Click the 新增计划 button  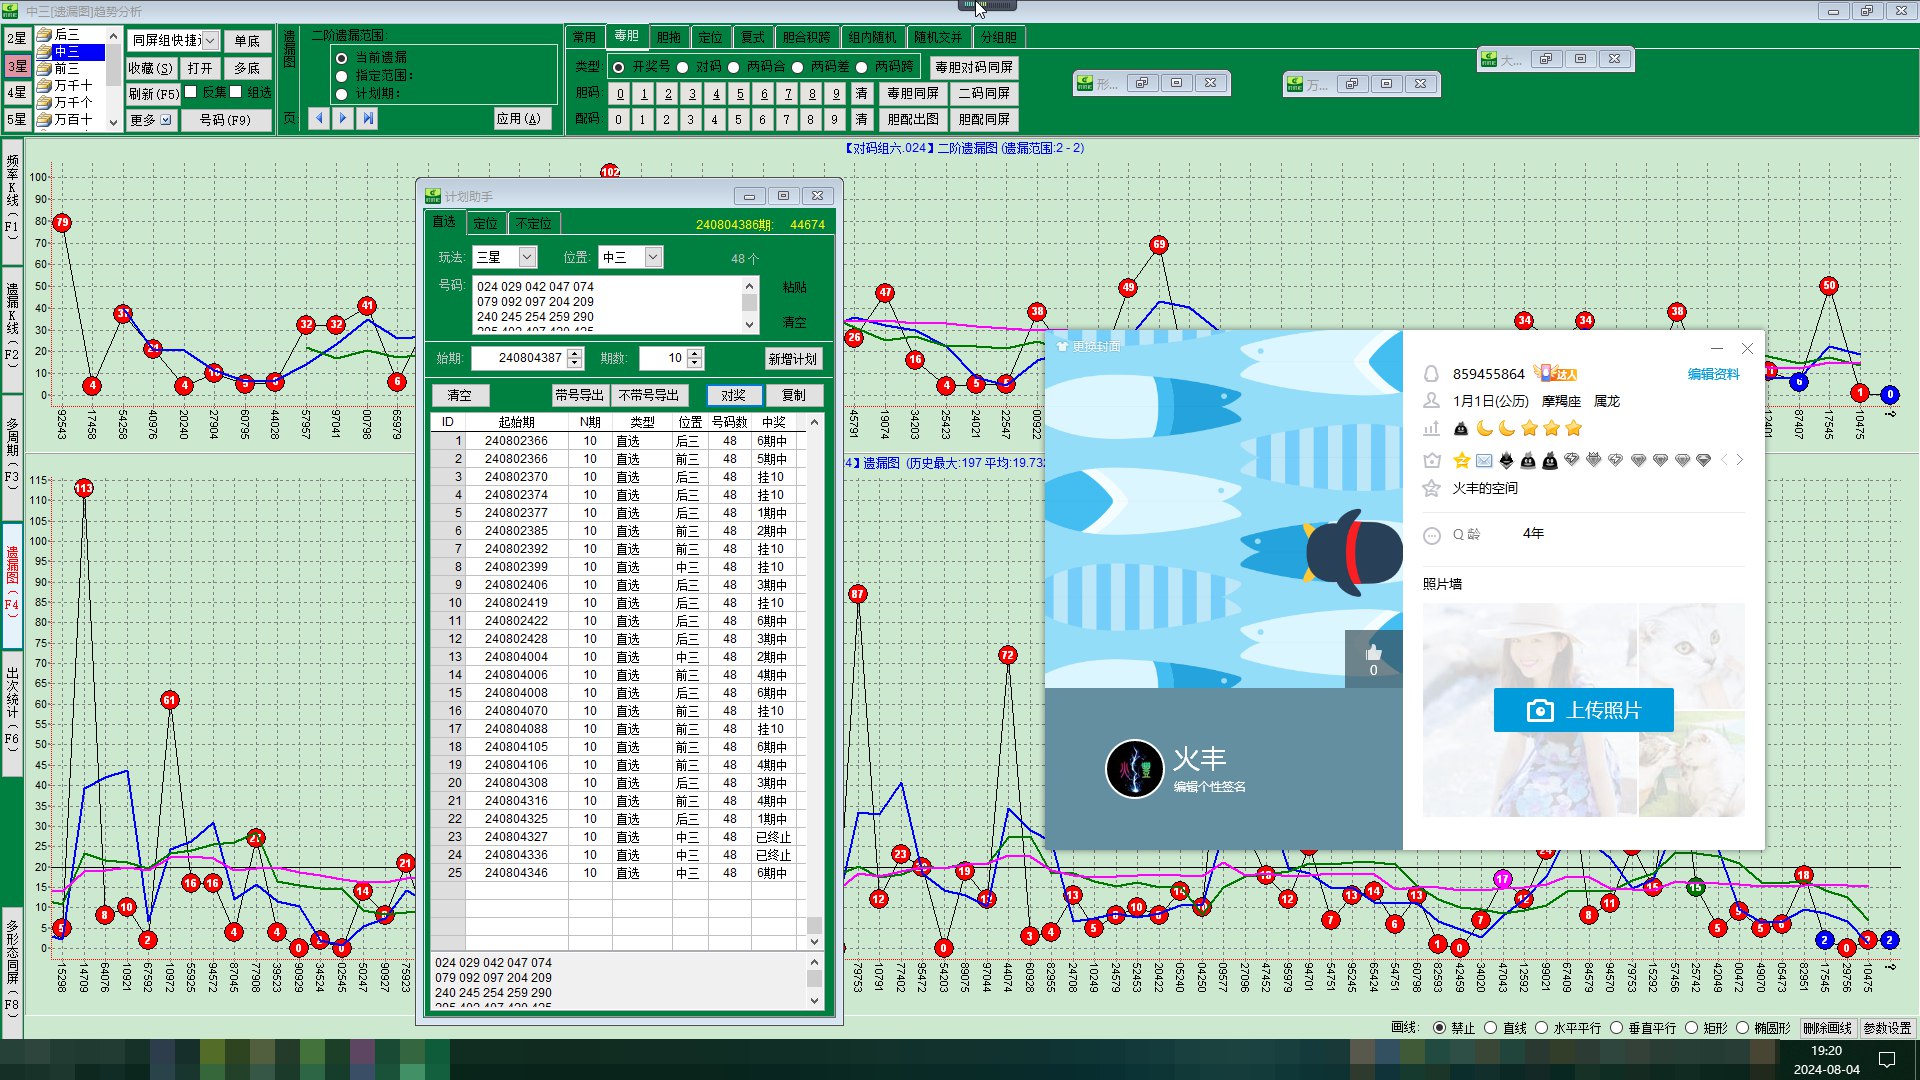793,359
